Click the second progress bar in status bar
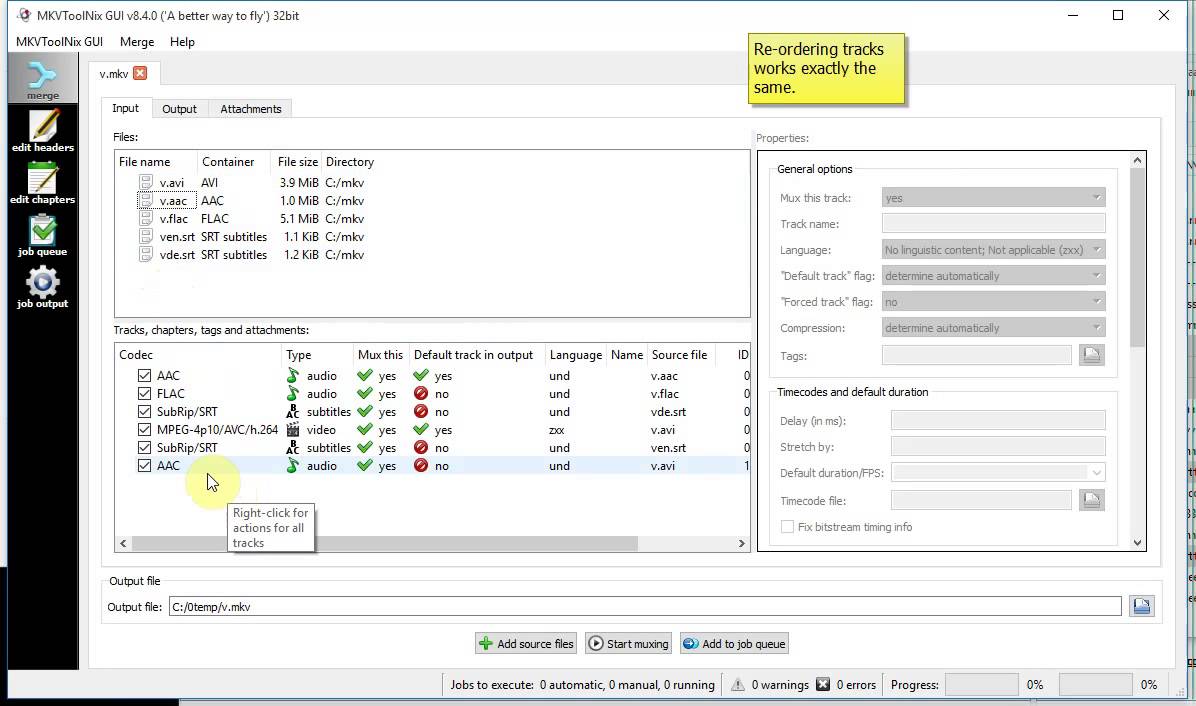This screenshot has width=1196, height=706. (1096, 685)
